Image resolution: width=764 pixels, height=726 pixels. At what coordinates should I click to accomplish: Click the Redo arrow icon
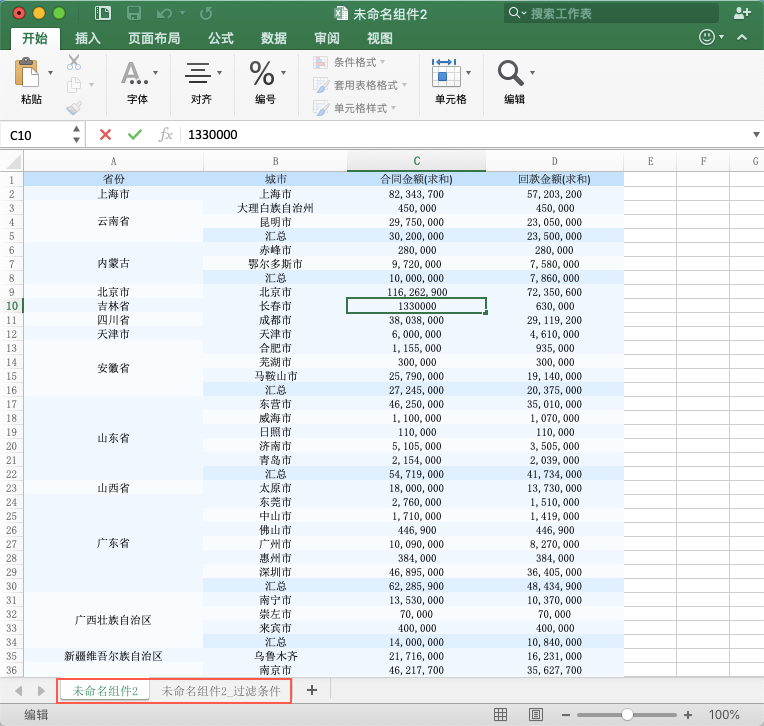pos(206,13)
